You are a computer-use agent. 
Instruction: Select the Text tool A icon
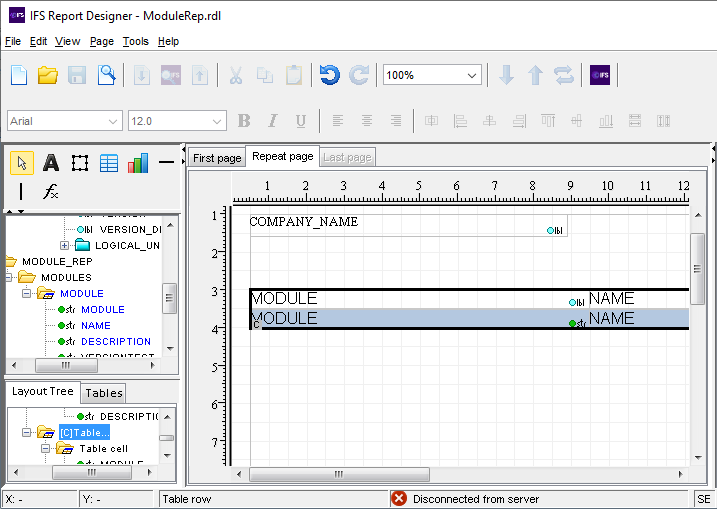51,163
